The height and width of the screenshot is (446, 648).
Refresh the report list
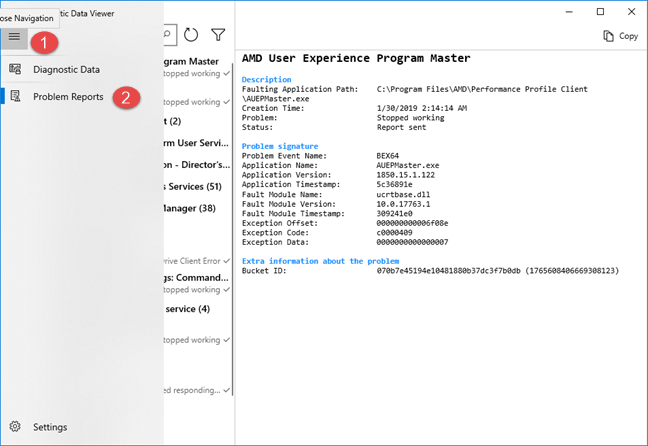(x=191, y=35)
